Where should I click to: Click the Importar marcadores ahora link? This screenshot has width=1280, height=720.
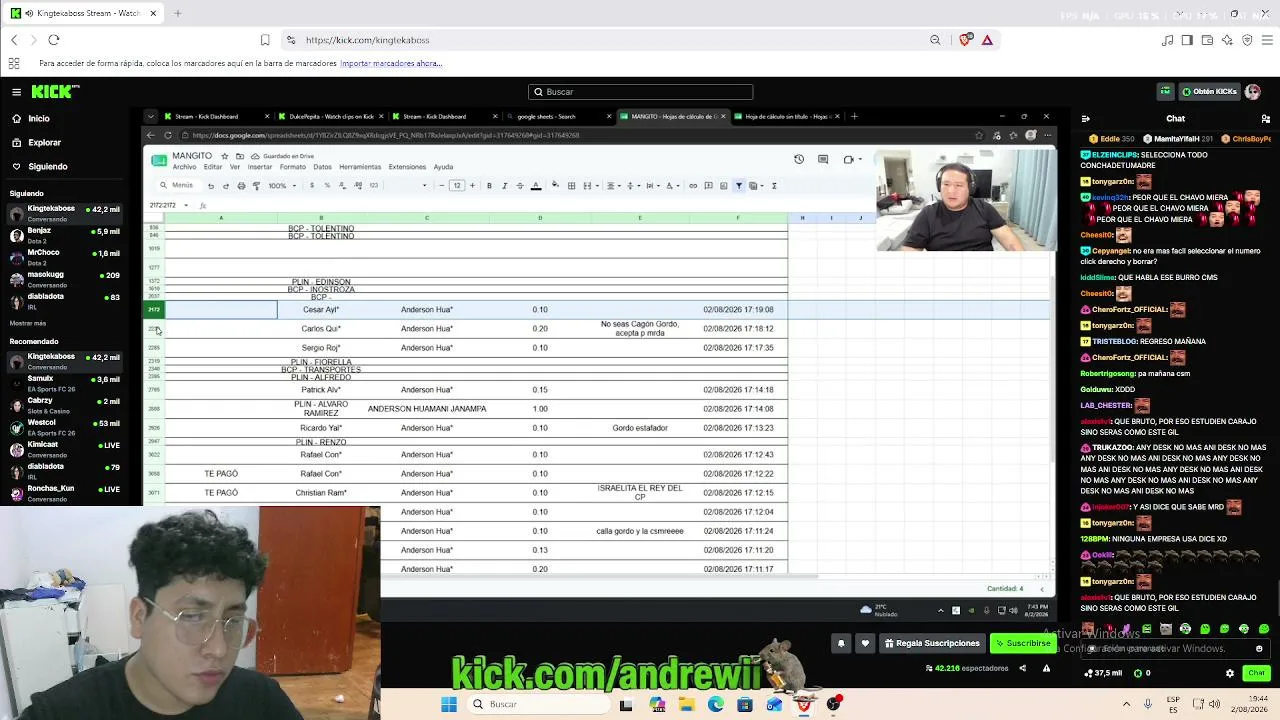[391, 63]
